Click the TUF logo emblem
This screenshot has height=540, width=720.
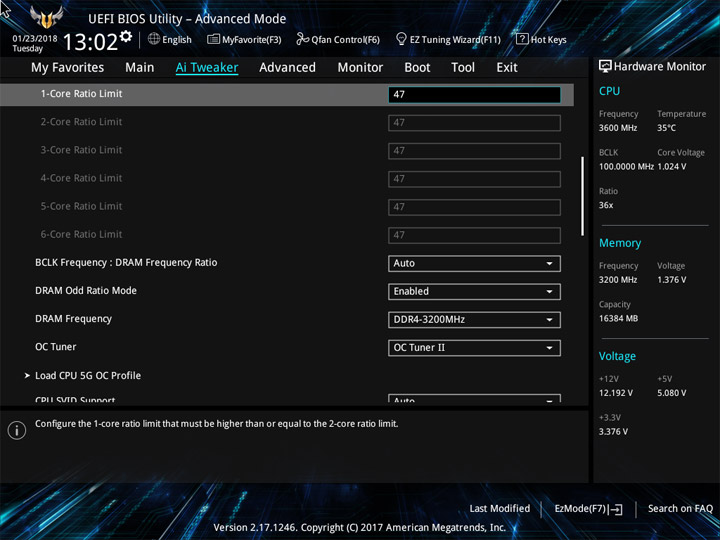46,17
